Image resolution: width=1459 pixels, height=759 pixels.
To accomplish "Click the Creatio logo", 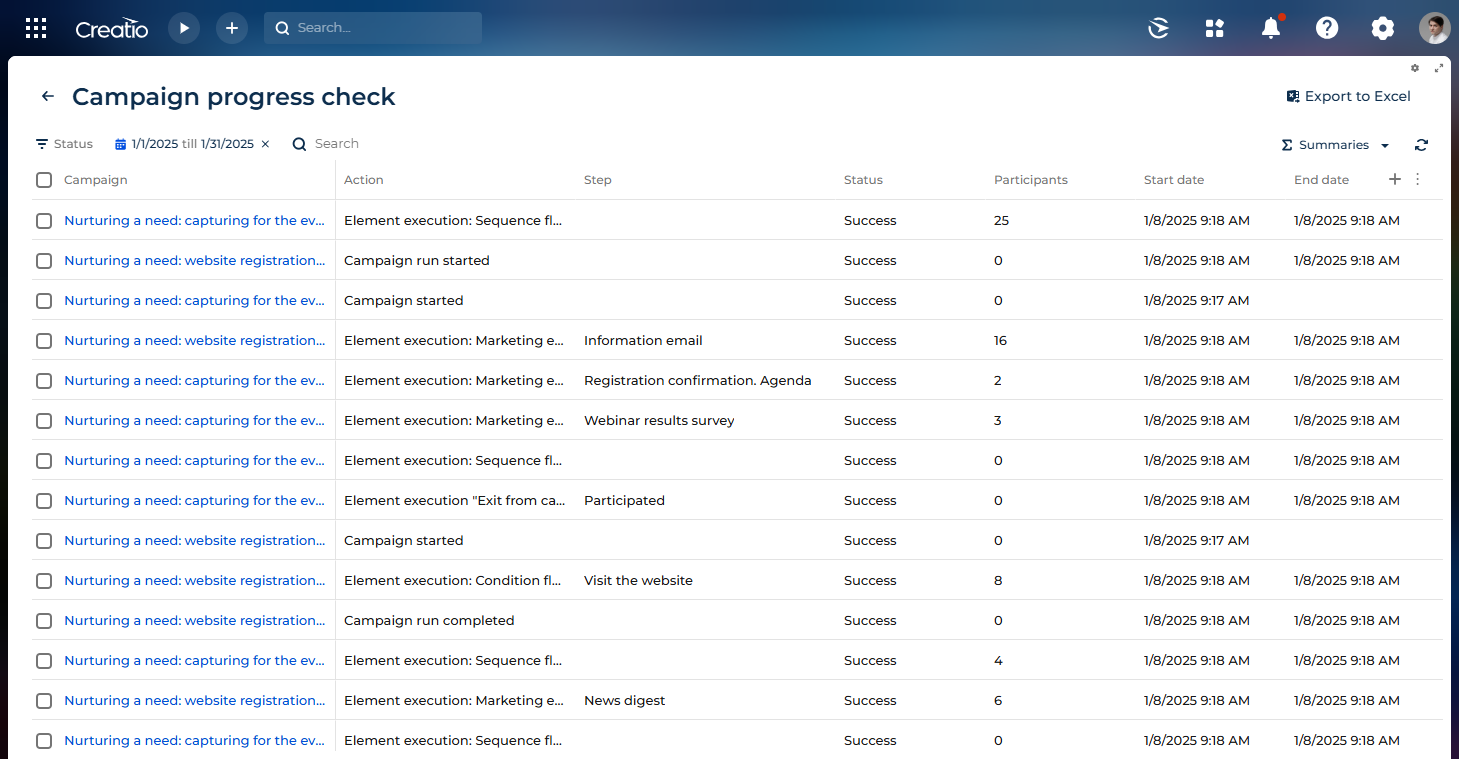I will 112,29.
